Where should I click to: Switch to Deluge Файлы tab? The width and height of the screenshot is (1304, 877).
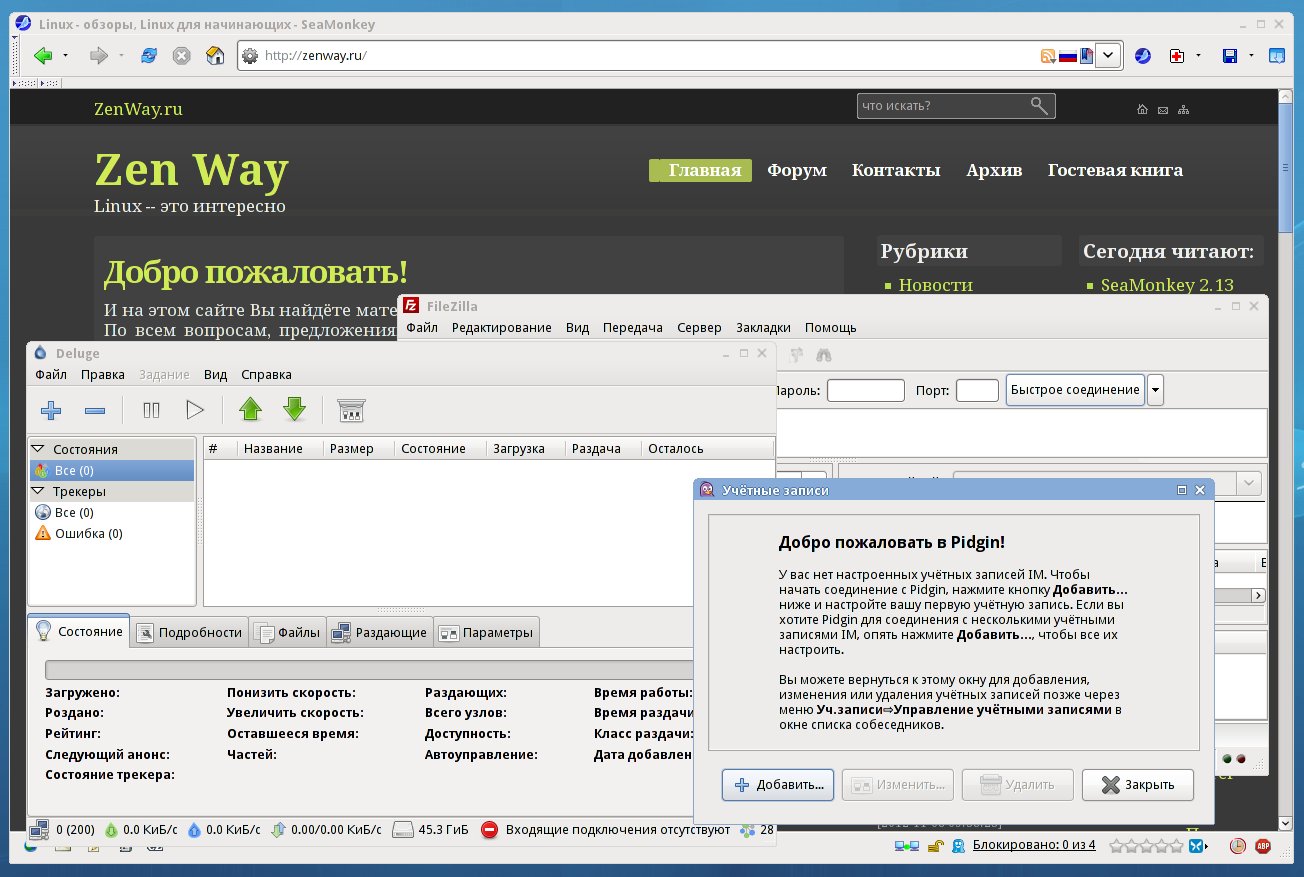coord(288,632)
